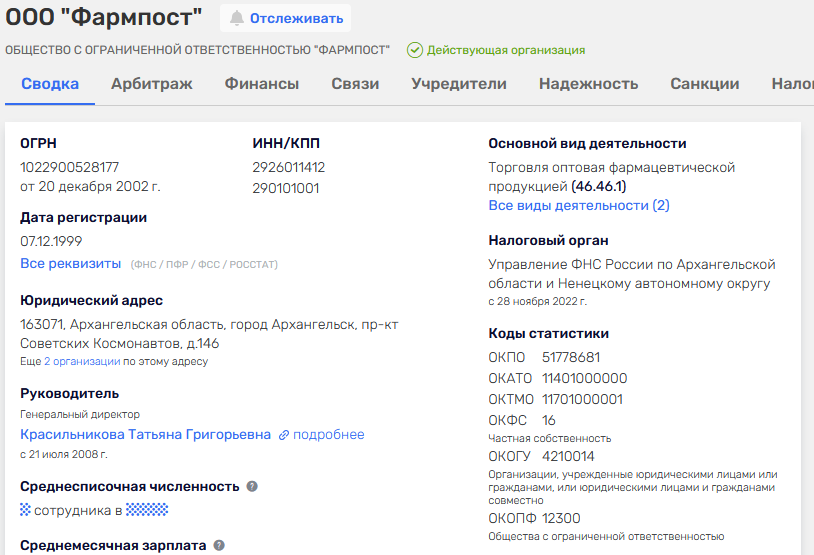The height and width of the screenshot is (555, 814).
Task: Open help icon beside Среднесписочная численность
Action: click(x=252, y=486)
